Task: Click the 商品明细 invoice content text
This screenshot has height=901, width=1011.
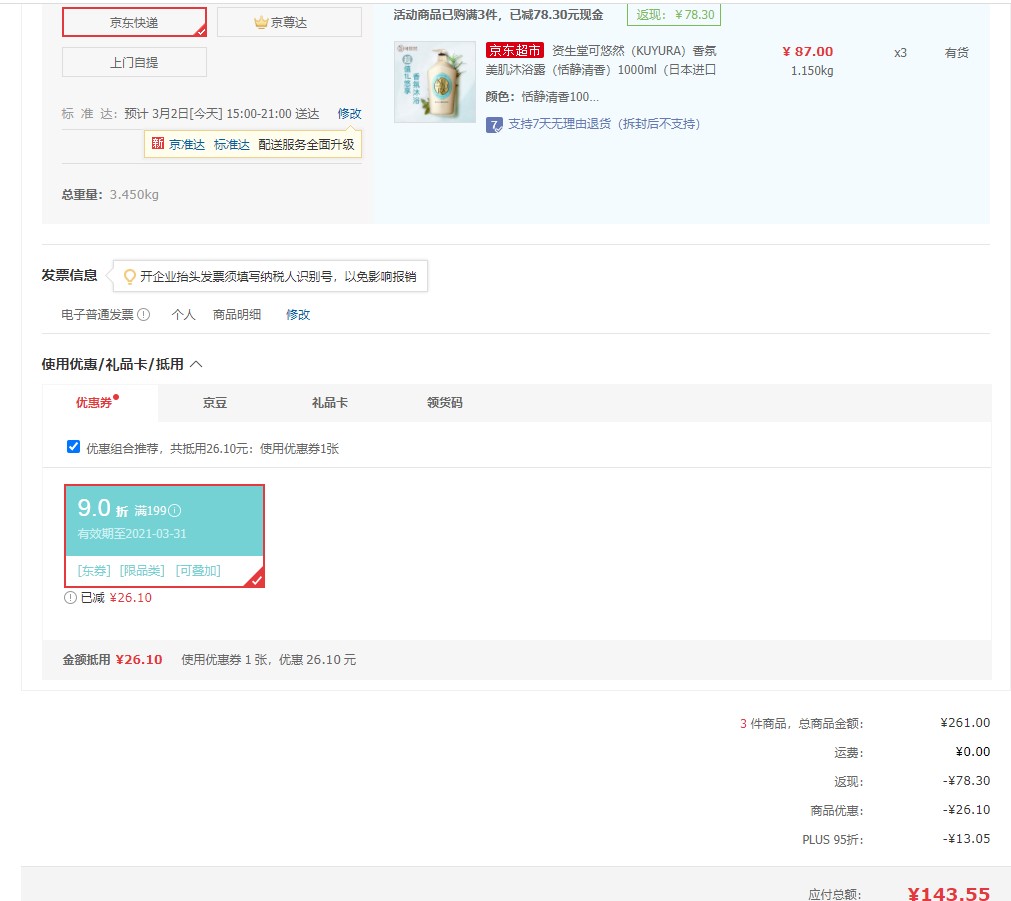Action: click(x=237, y=315)
